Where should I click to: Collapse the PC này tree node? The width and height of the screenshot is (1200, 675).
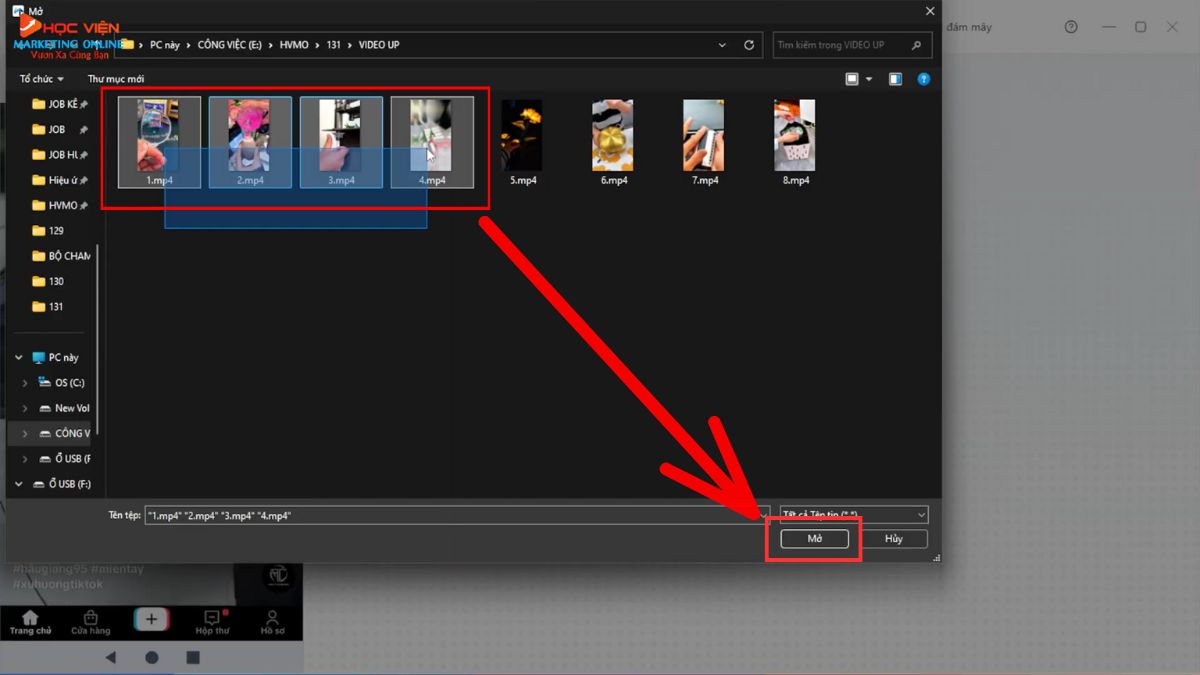pos(18,357)
